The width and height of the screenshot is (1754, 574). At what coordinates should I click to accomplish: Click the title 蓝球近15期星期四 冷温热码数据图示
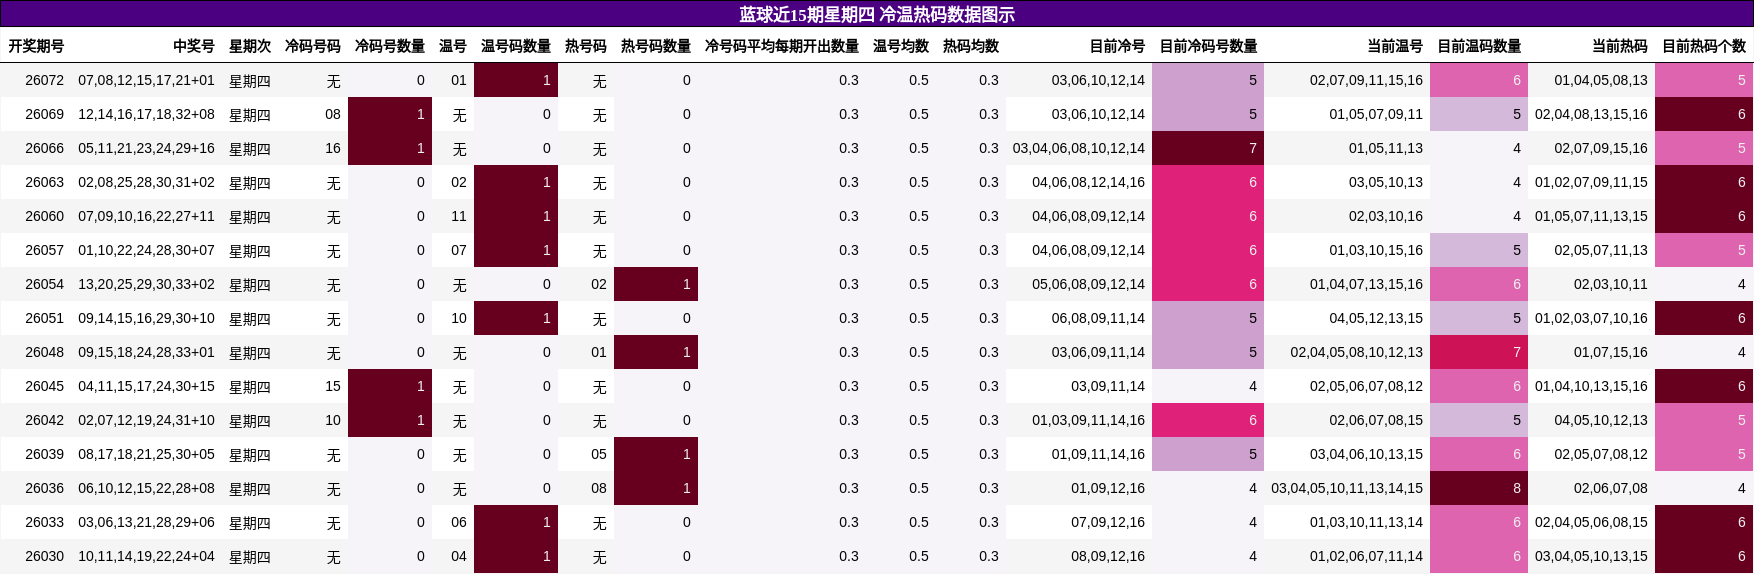[877, 14]
